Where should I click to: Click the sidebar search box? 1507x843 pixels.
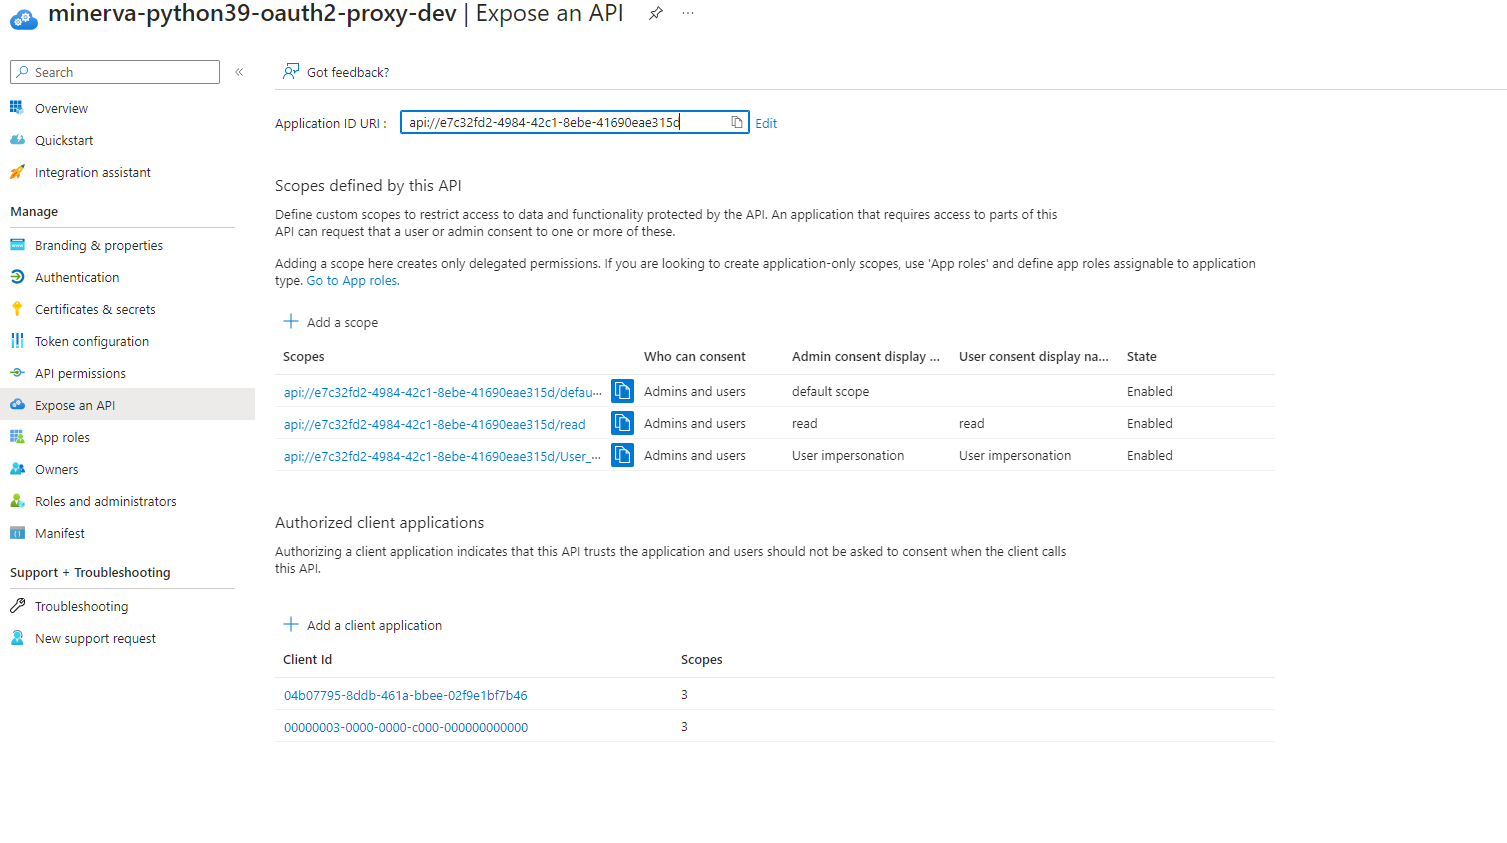(x=114, y=71)
